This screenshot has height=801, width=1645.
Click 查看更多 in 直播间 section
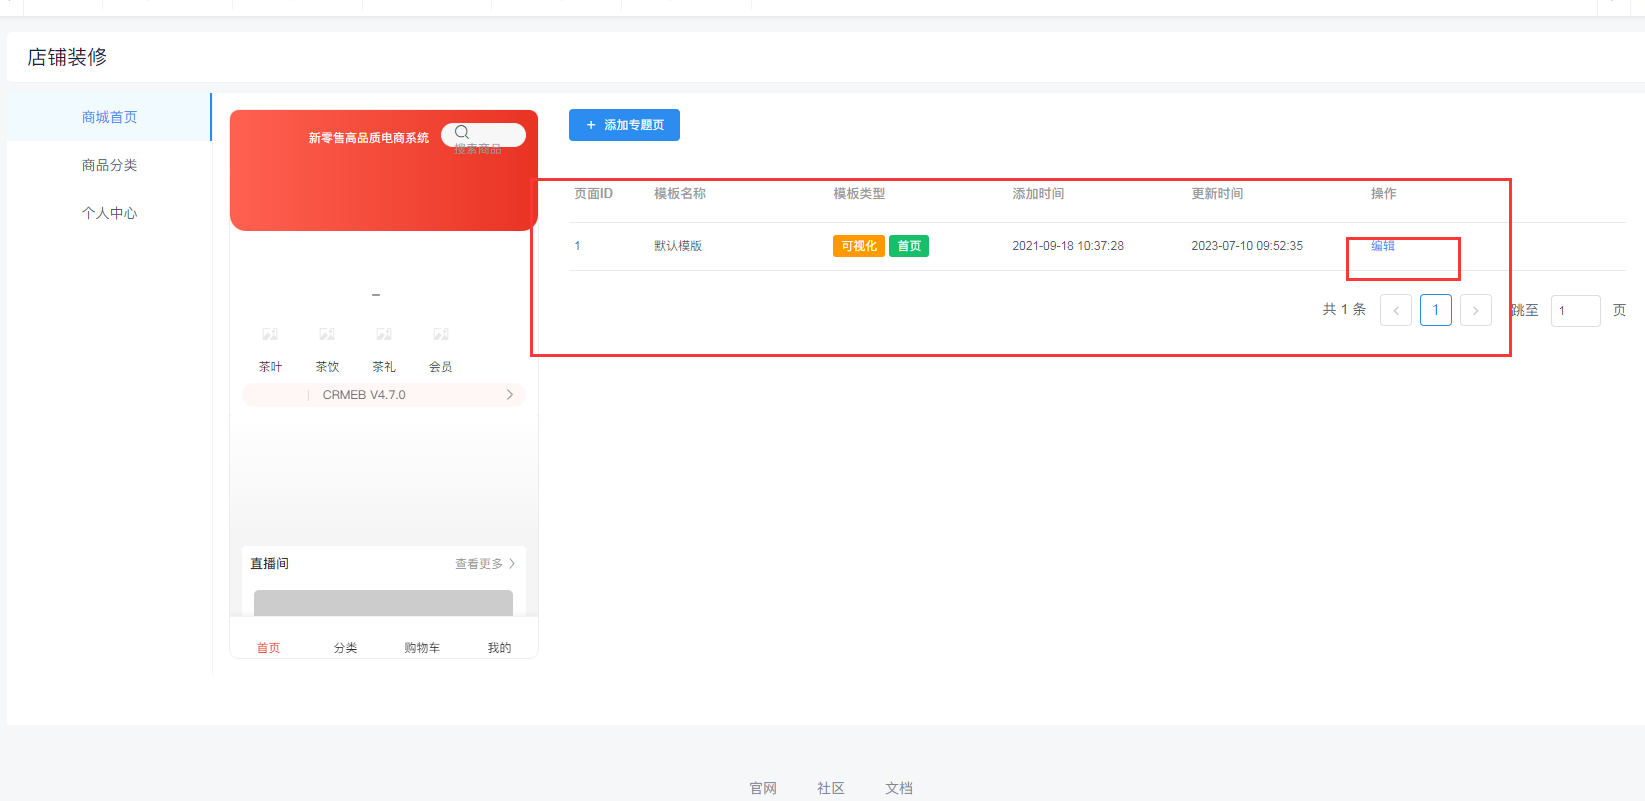(485, 564)
